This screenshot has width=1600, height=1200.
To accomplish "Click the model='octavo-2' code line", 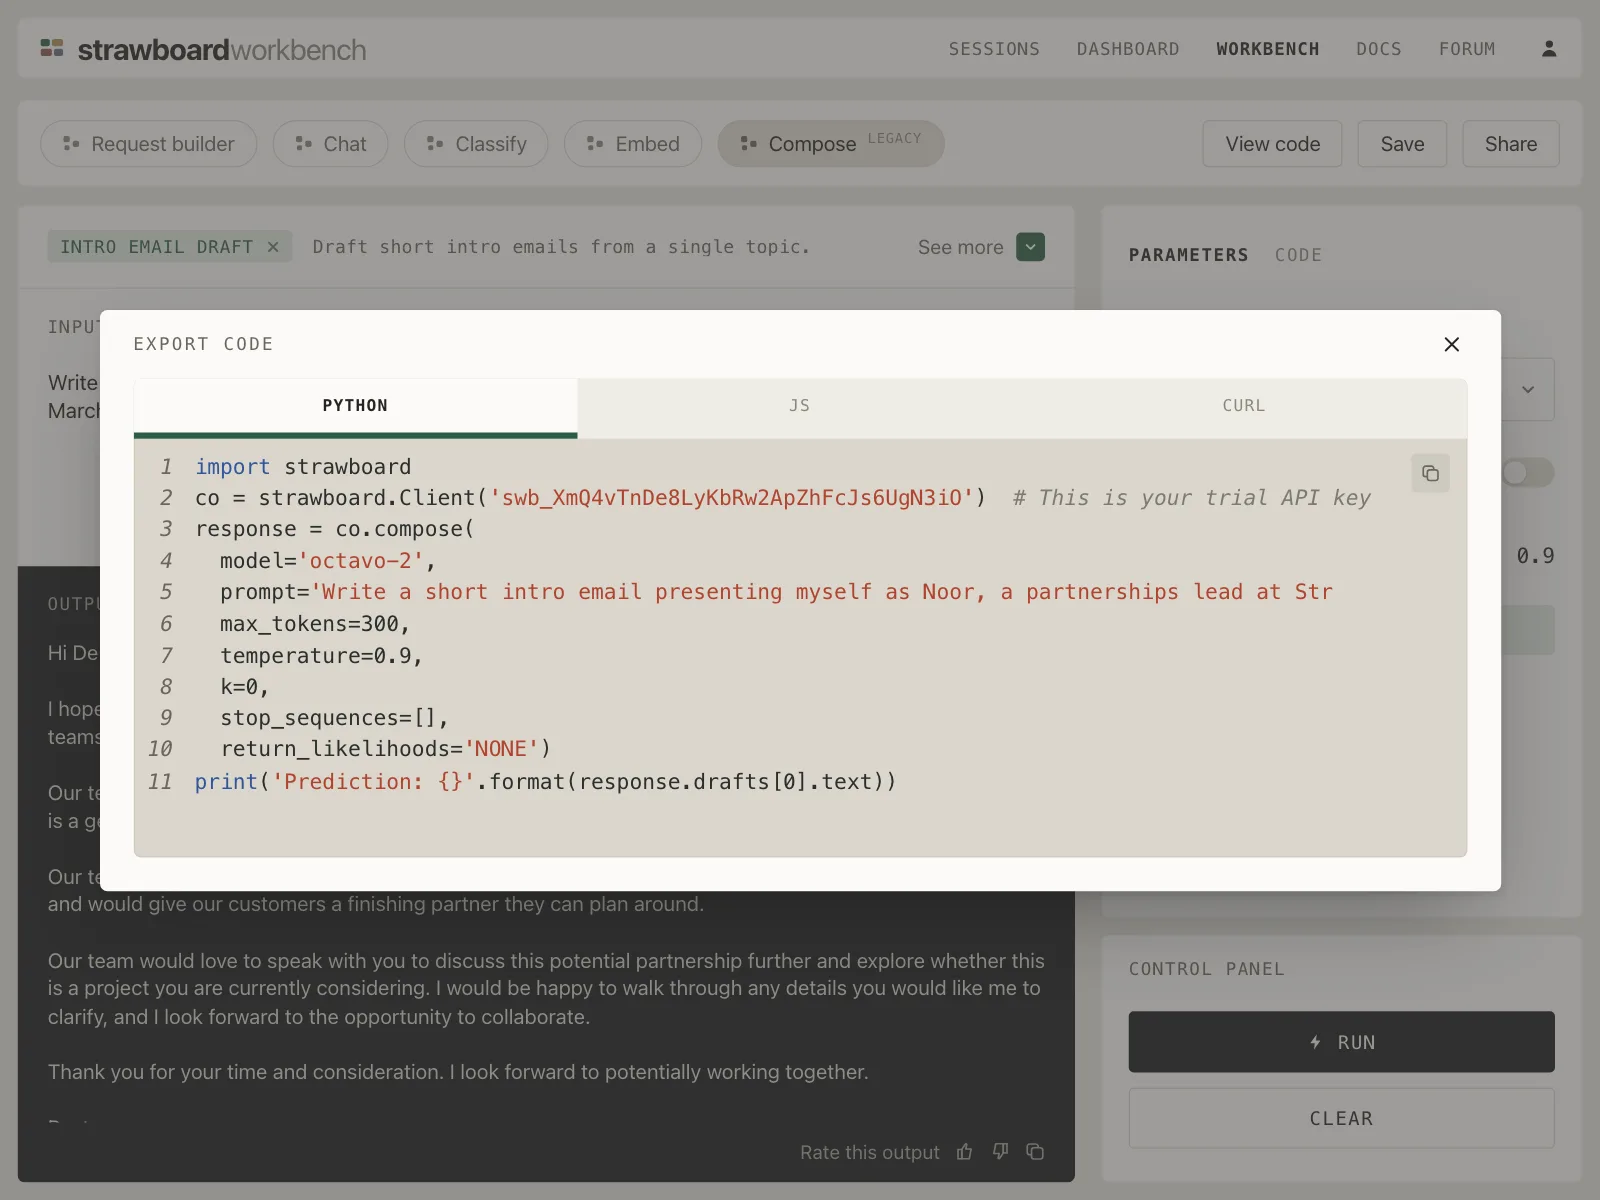I will point(328,561).
